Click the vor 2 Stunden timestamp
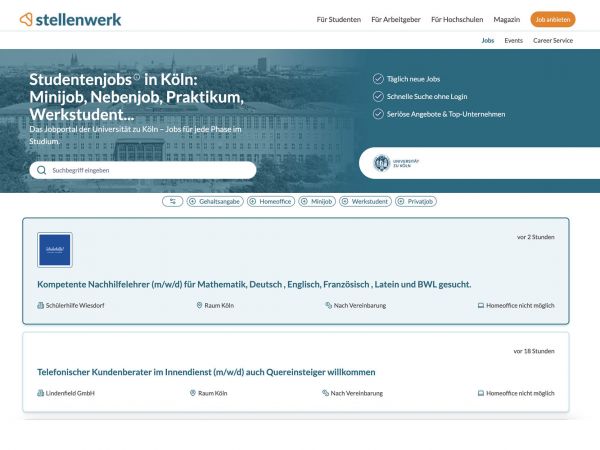 click(x=536, y=237)
